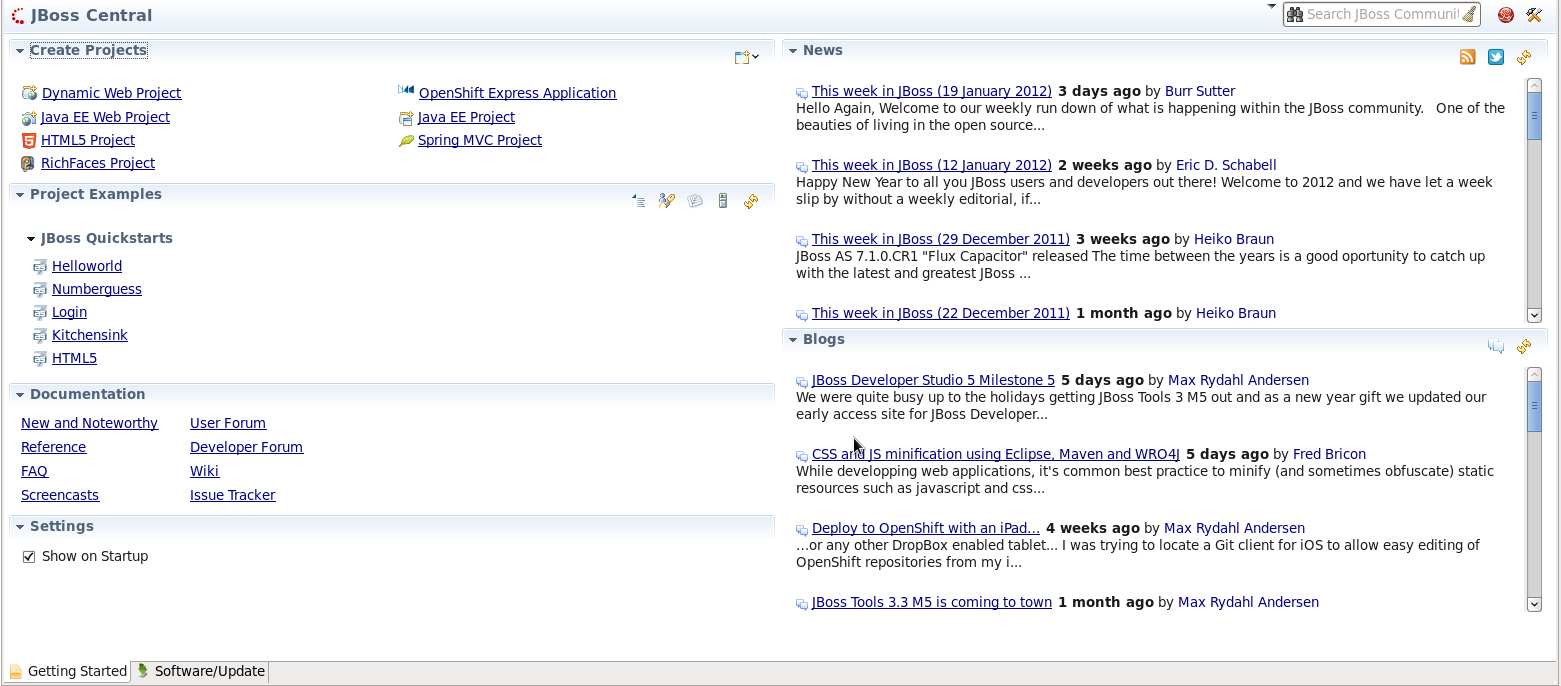Open the HTML5 quickstart link
Viewport: 1561px width, 686px height.
(74, 358)
